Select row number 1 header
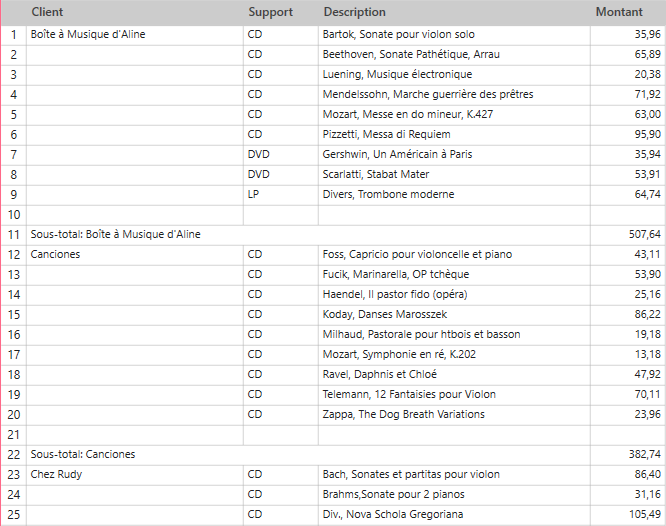The image size is (666, 526). (x=13, y=34)
